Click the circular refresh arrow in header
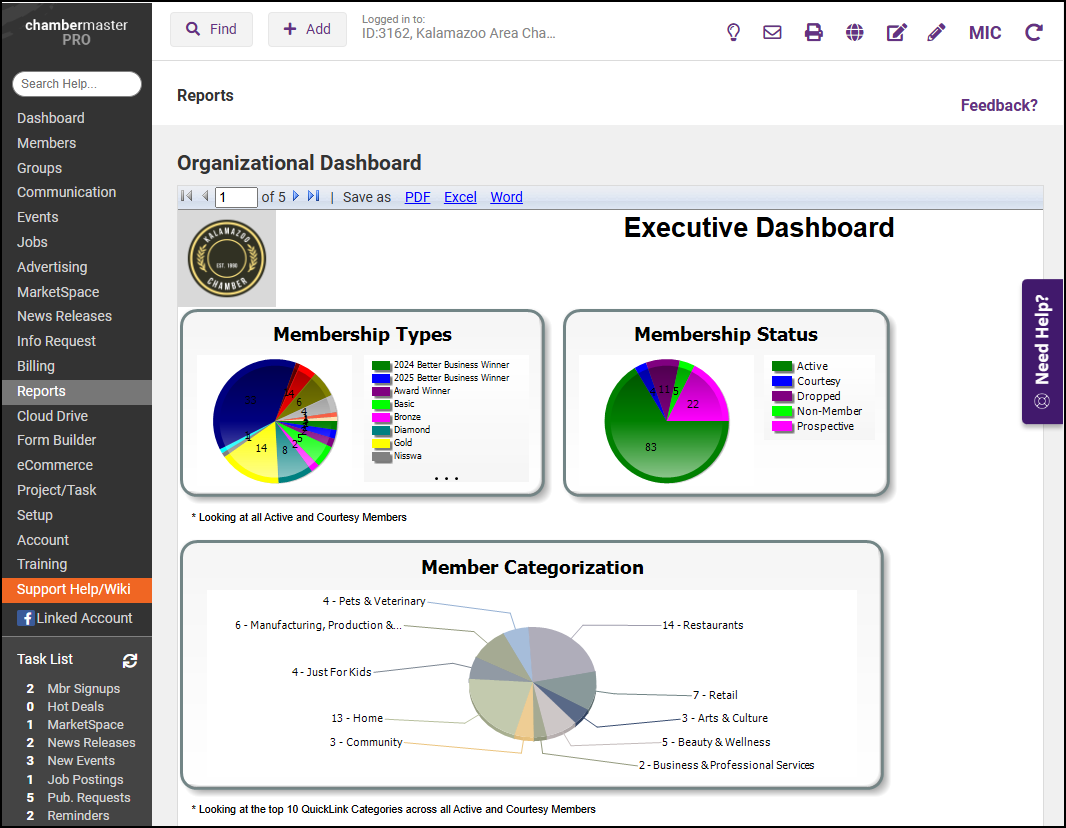This screenshot has width=1066, height=828. 1034,32
